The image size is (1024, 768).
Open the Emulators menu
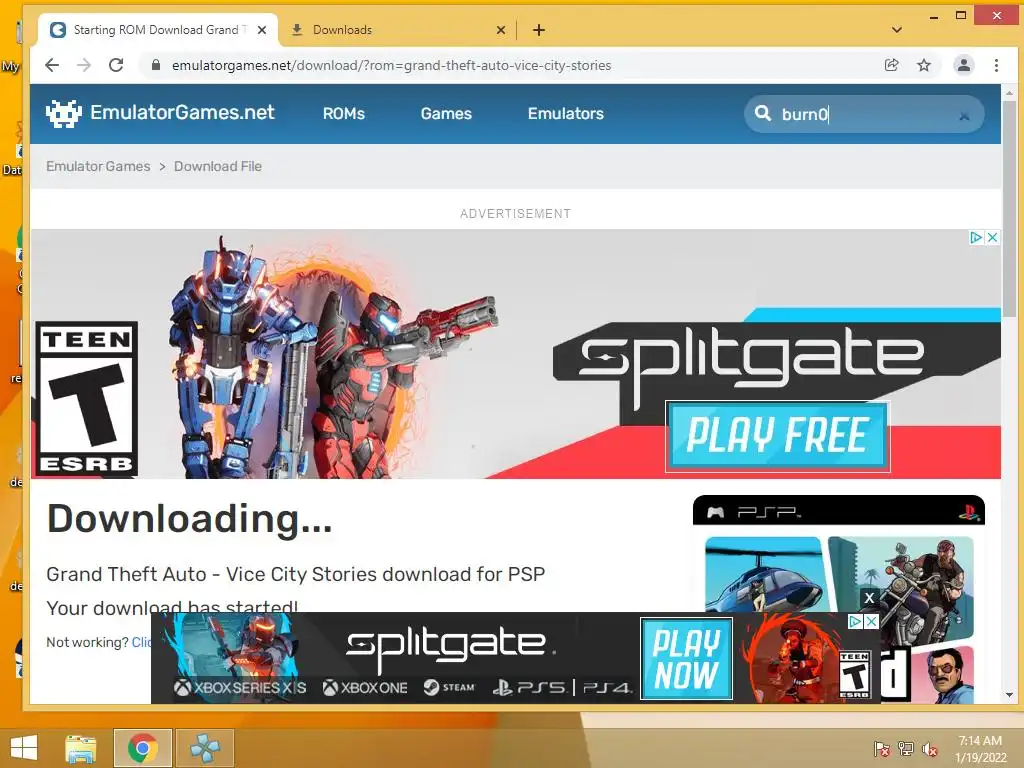566,114
